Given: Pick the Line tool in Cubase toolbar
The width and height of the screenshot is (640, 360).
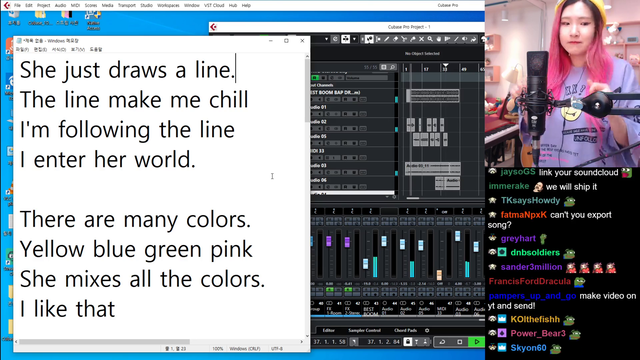Looking at the screenshot, I should tap(456, 39).
